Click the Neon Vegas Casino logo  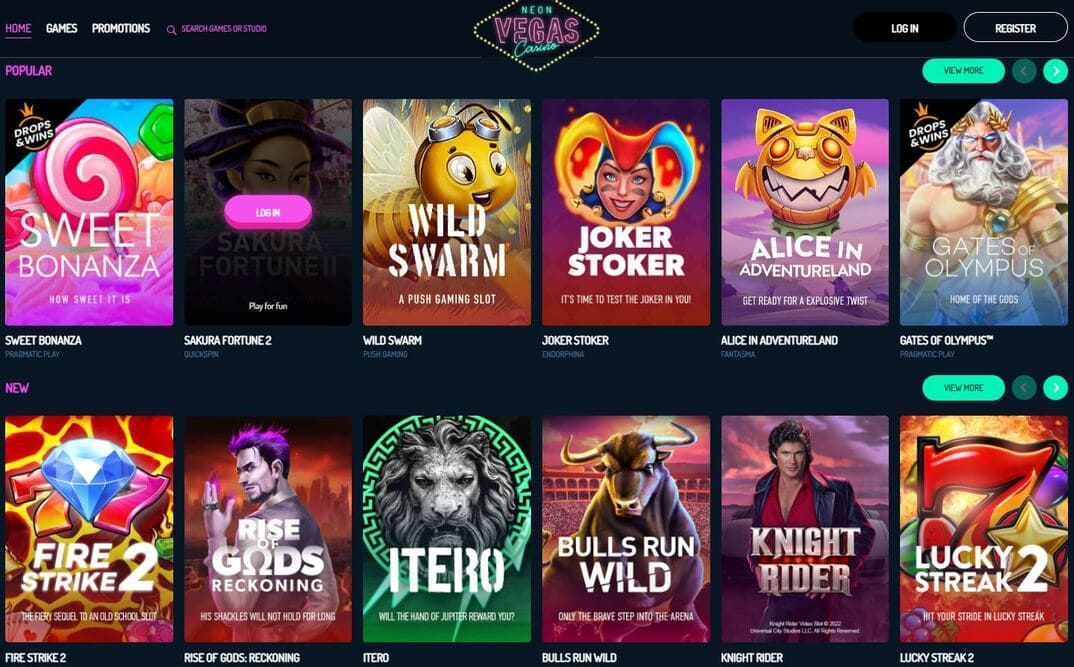(x=536, y=34)
